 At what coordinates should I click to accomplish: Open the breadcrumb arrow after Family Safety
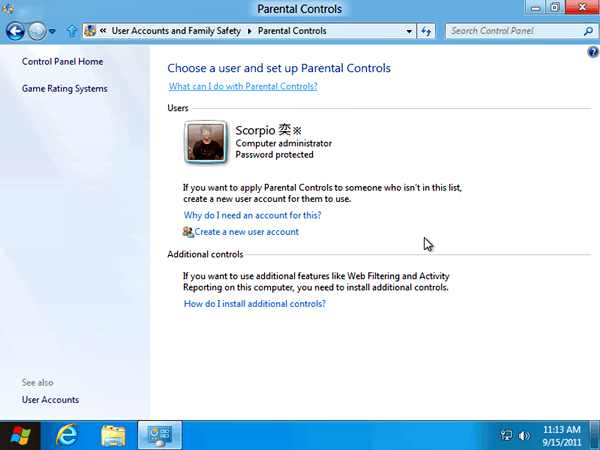pos(249,31)
